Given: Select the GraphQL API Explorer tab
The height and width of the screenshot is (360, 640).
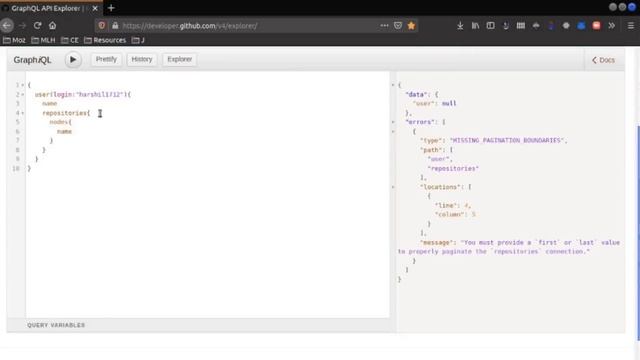Looking at the screenshot, I should point(46,8).
